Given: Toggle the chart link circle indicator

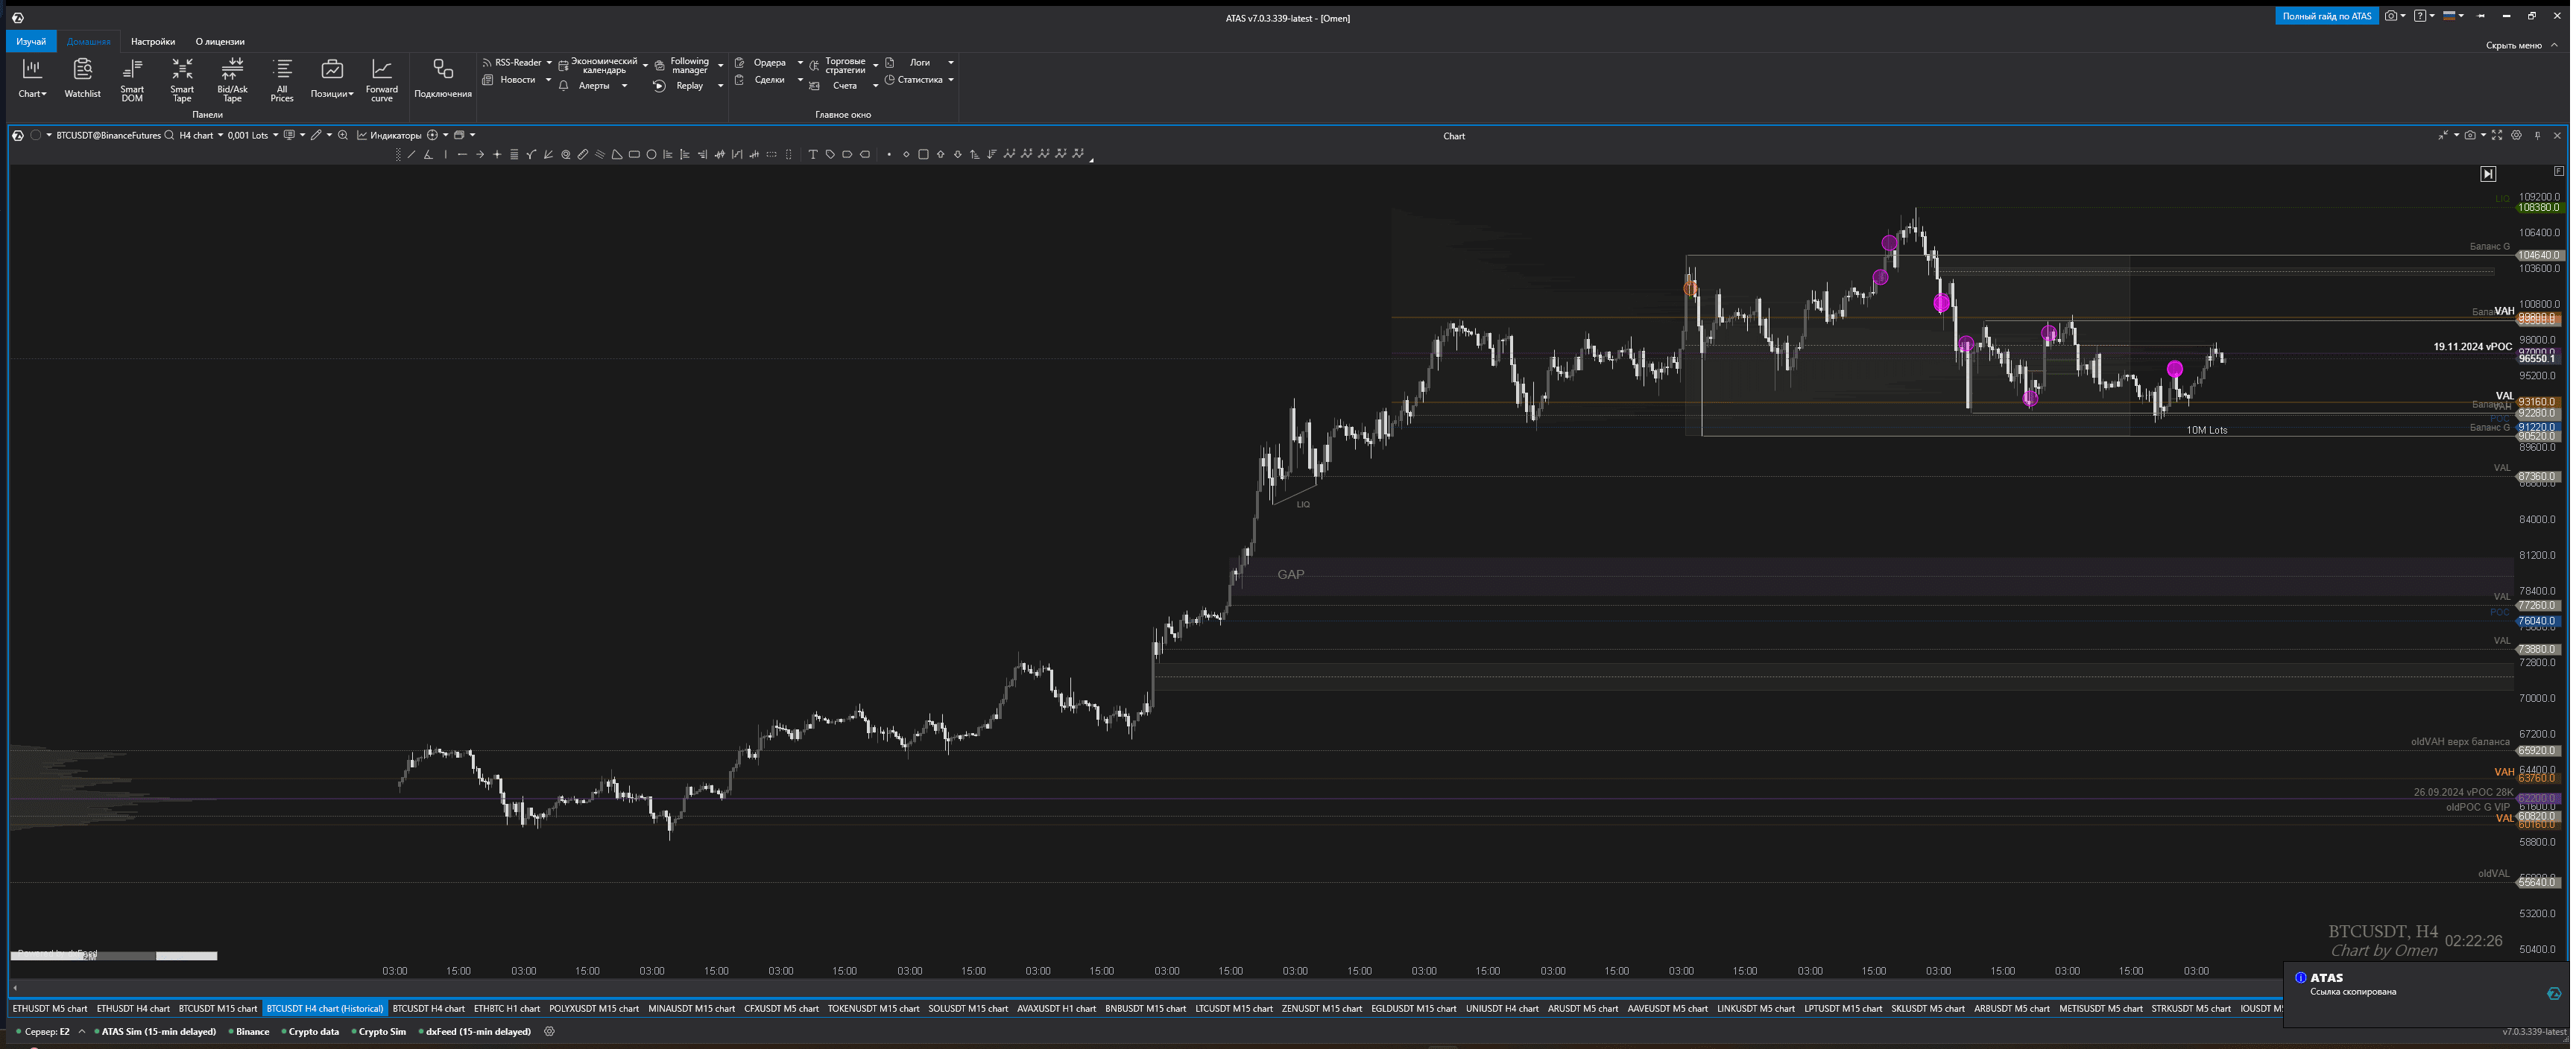Looking at the screenshot, I should click(36, 135).
